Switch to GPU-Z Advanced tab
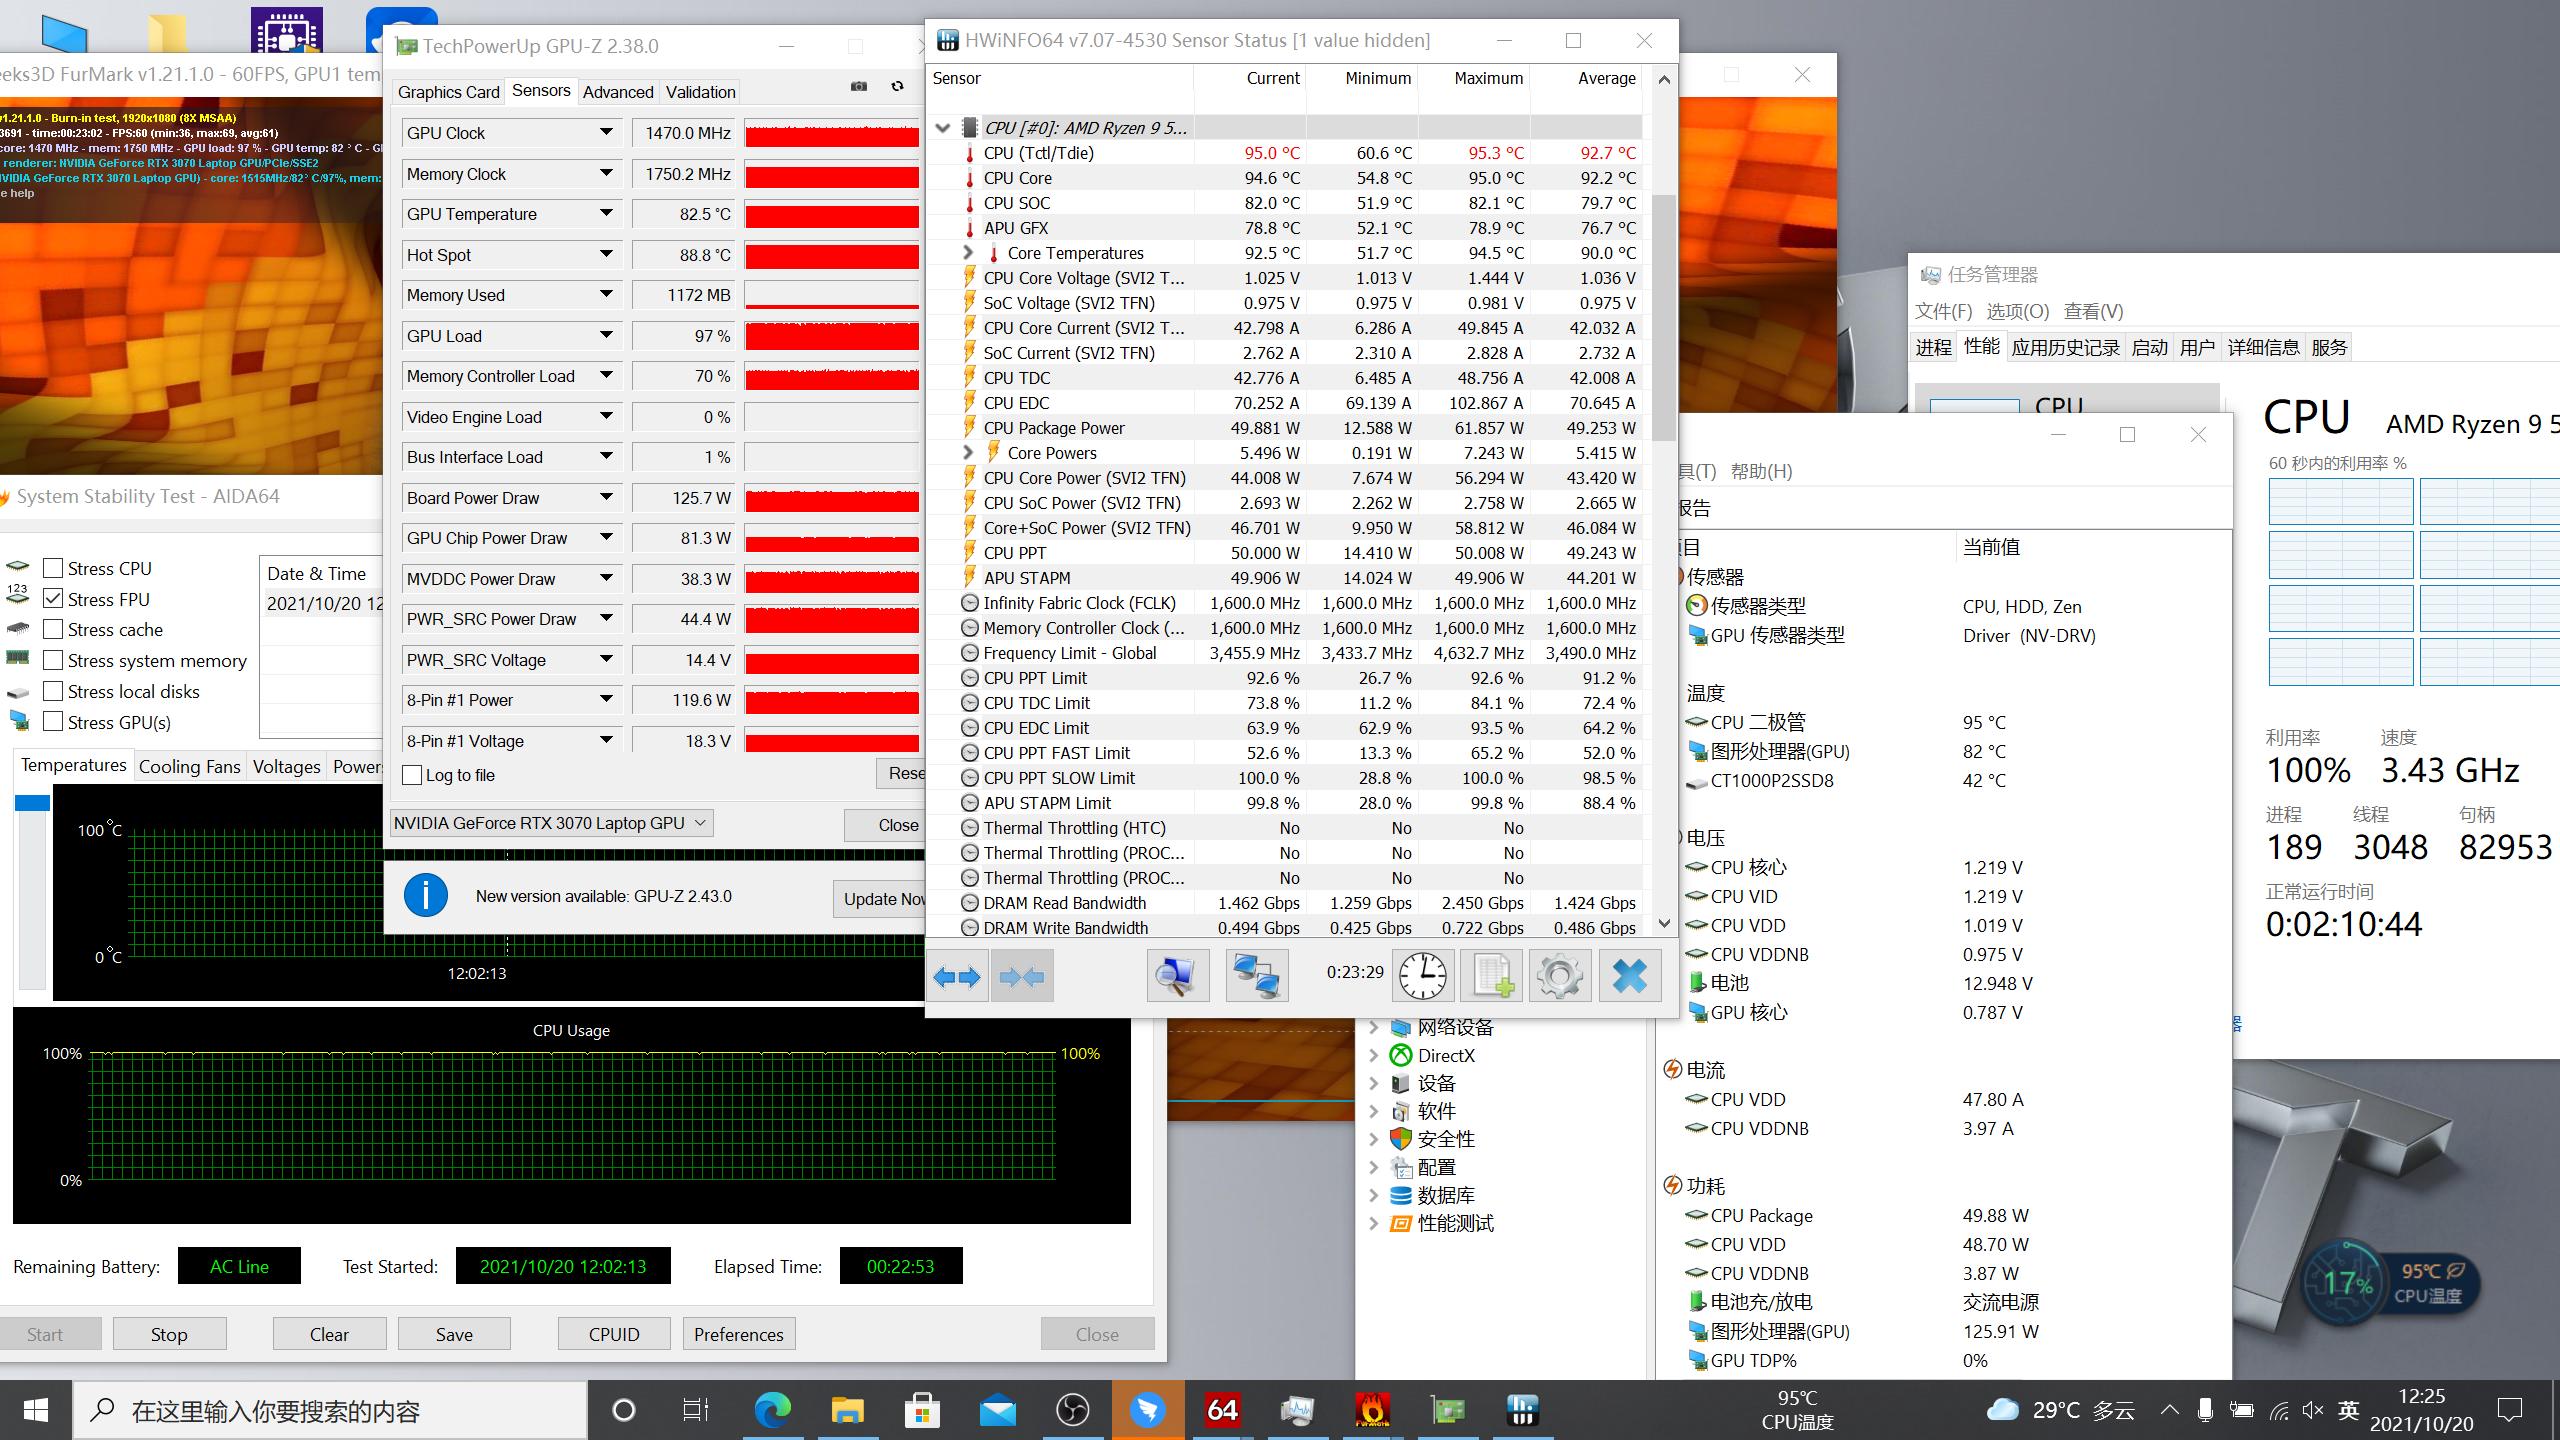 pos(617,92)
